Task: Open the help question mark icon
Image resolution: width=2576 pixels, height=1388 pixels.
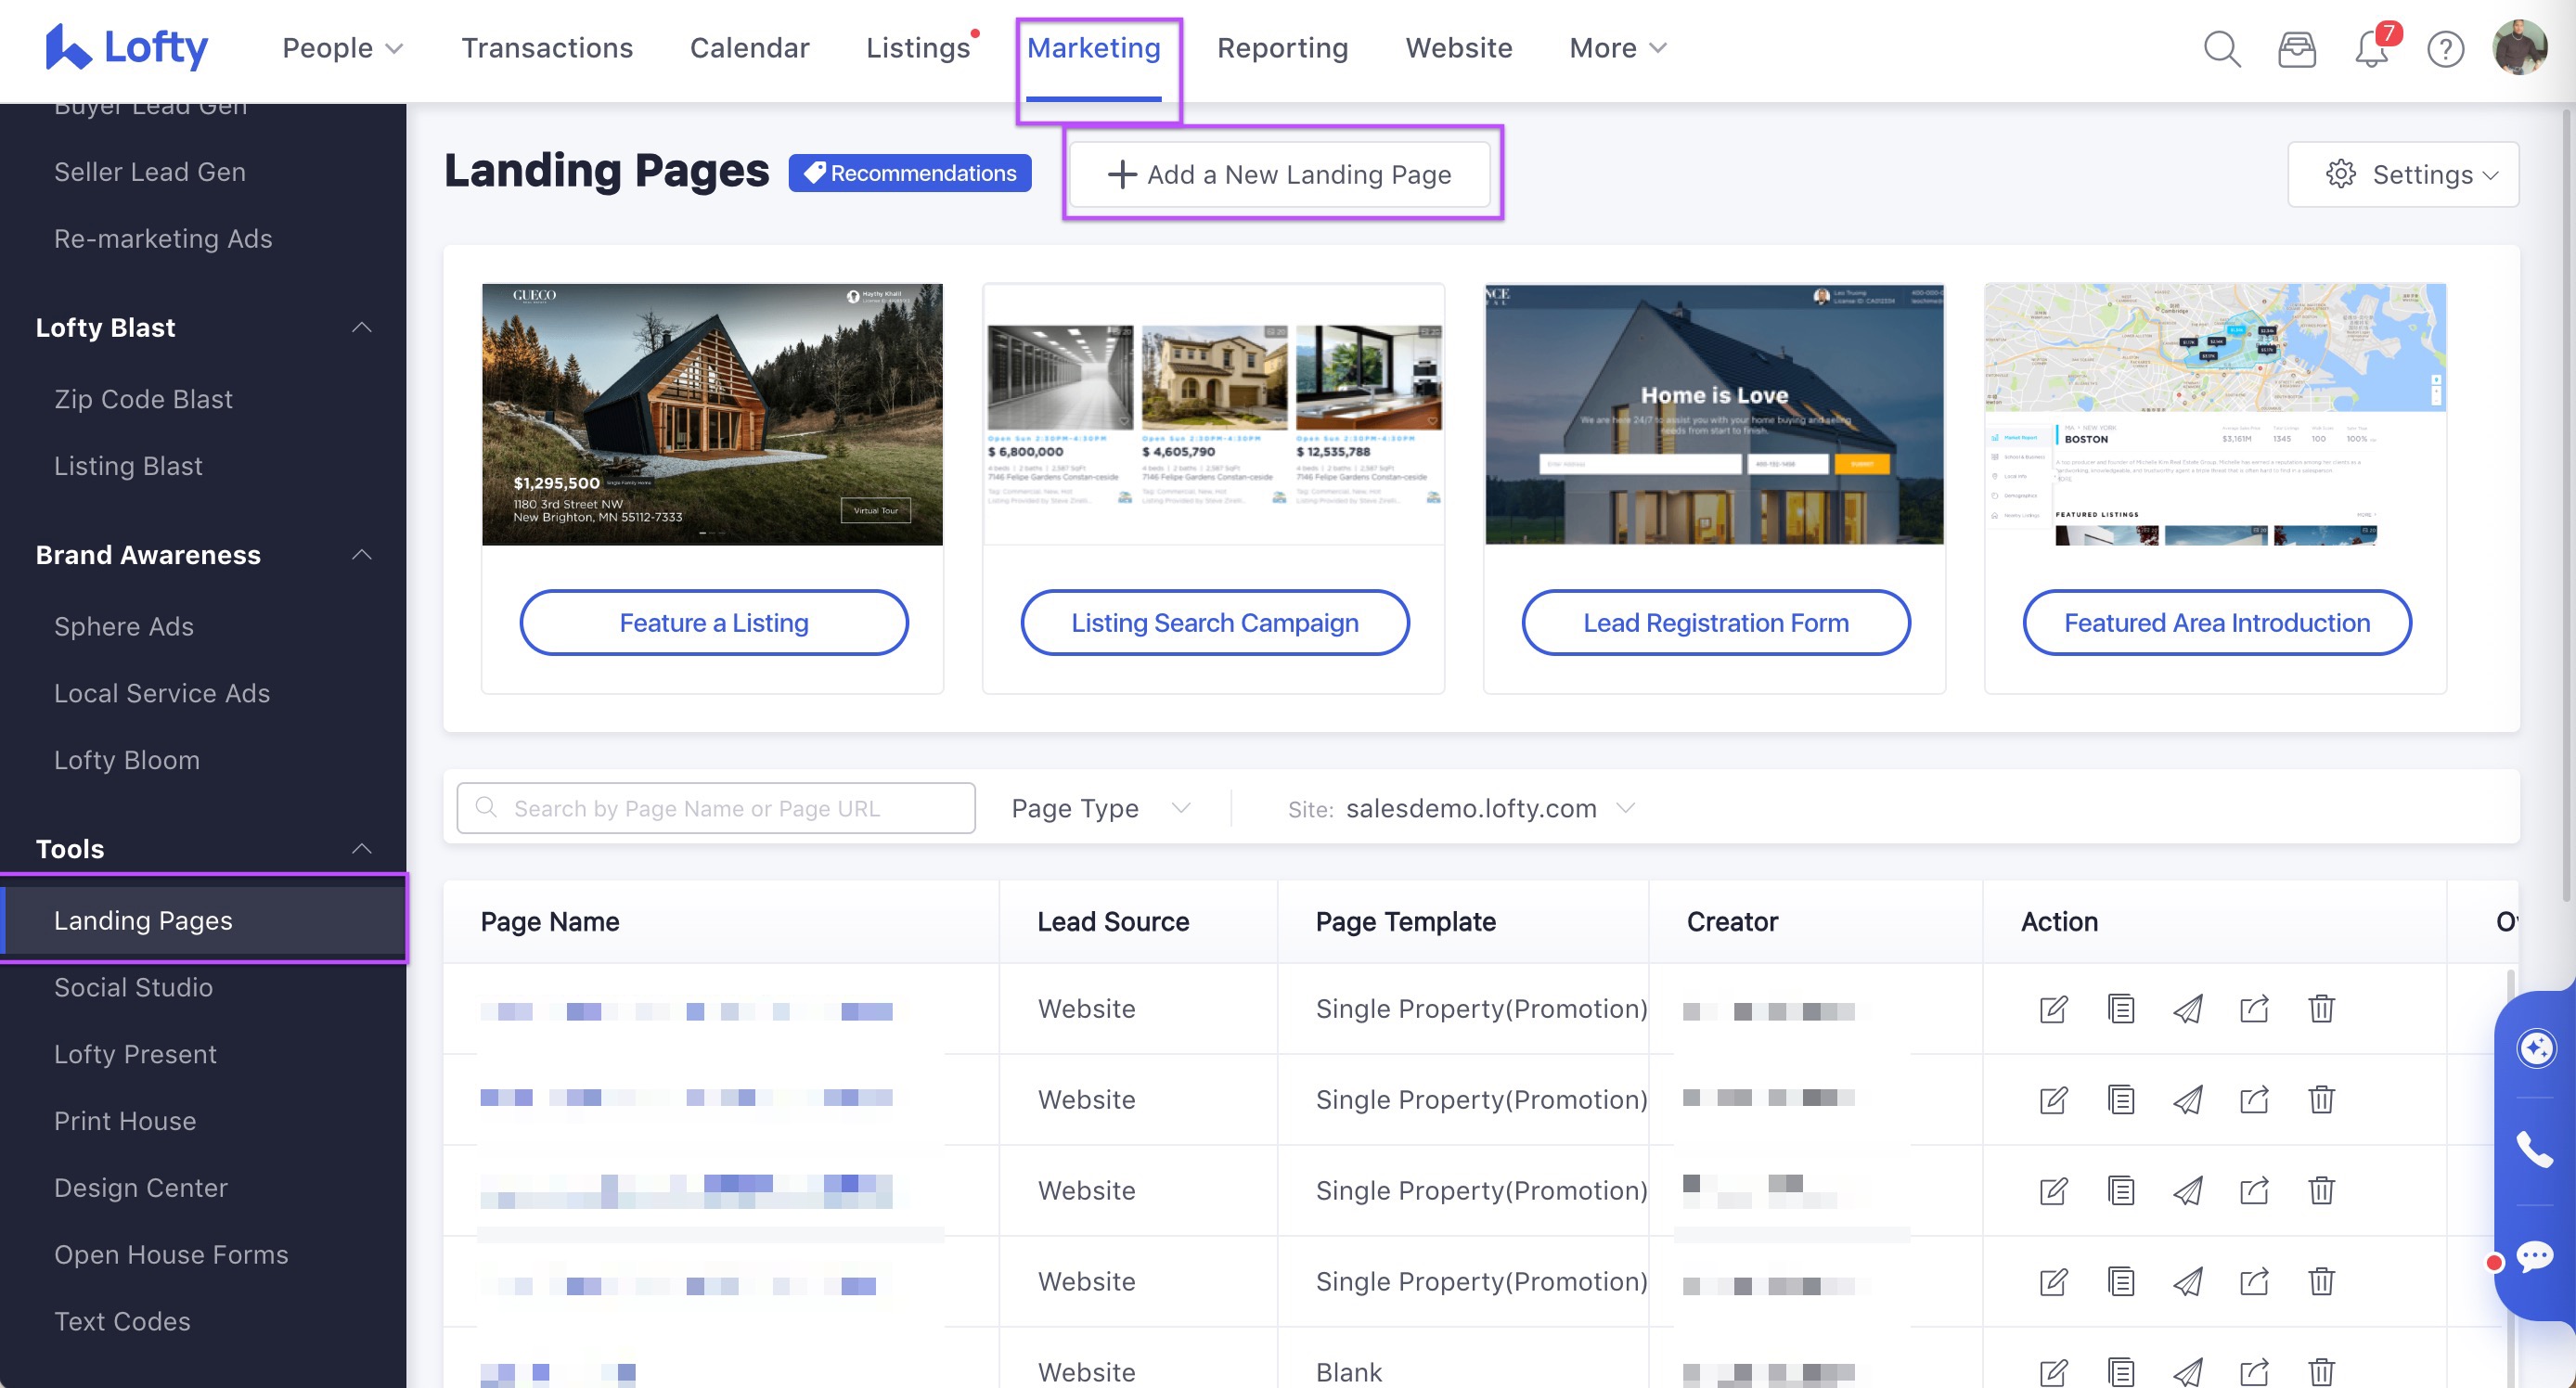Action: pyautogui.click(x=2446, y=48)
